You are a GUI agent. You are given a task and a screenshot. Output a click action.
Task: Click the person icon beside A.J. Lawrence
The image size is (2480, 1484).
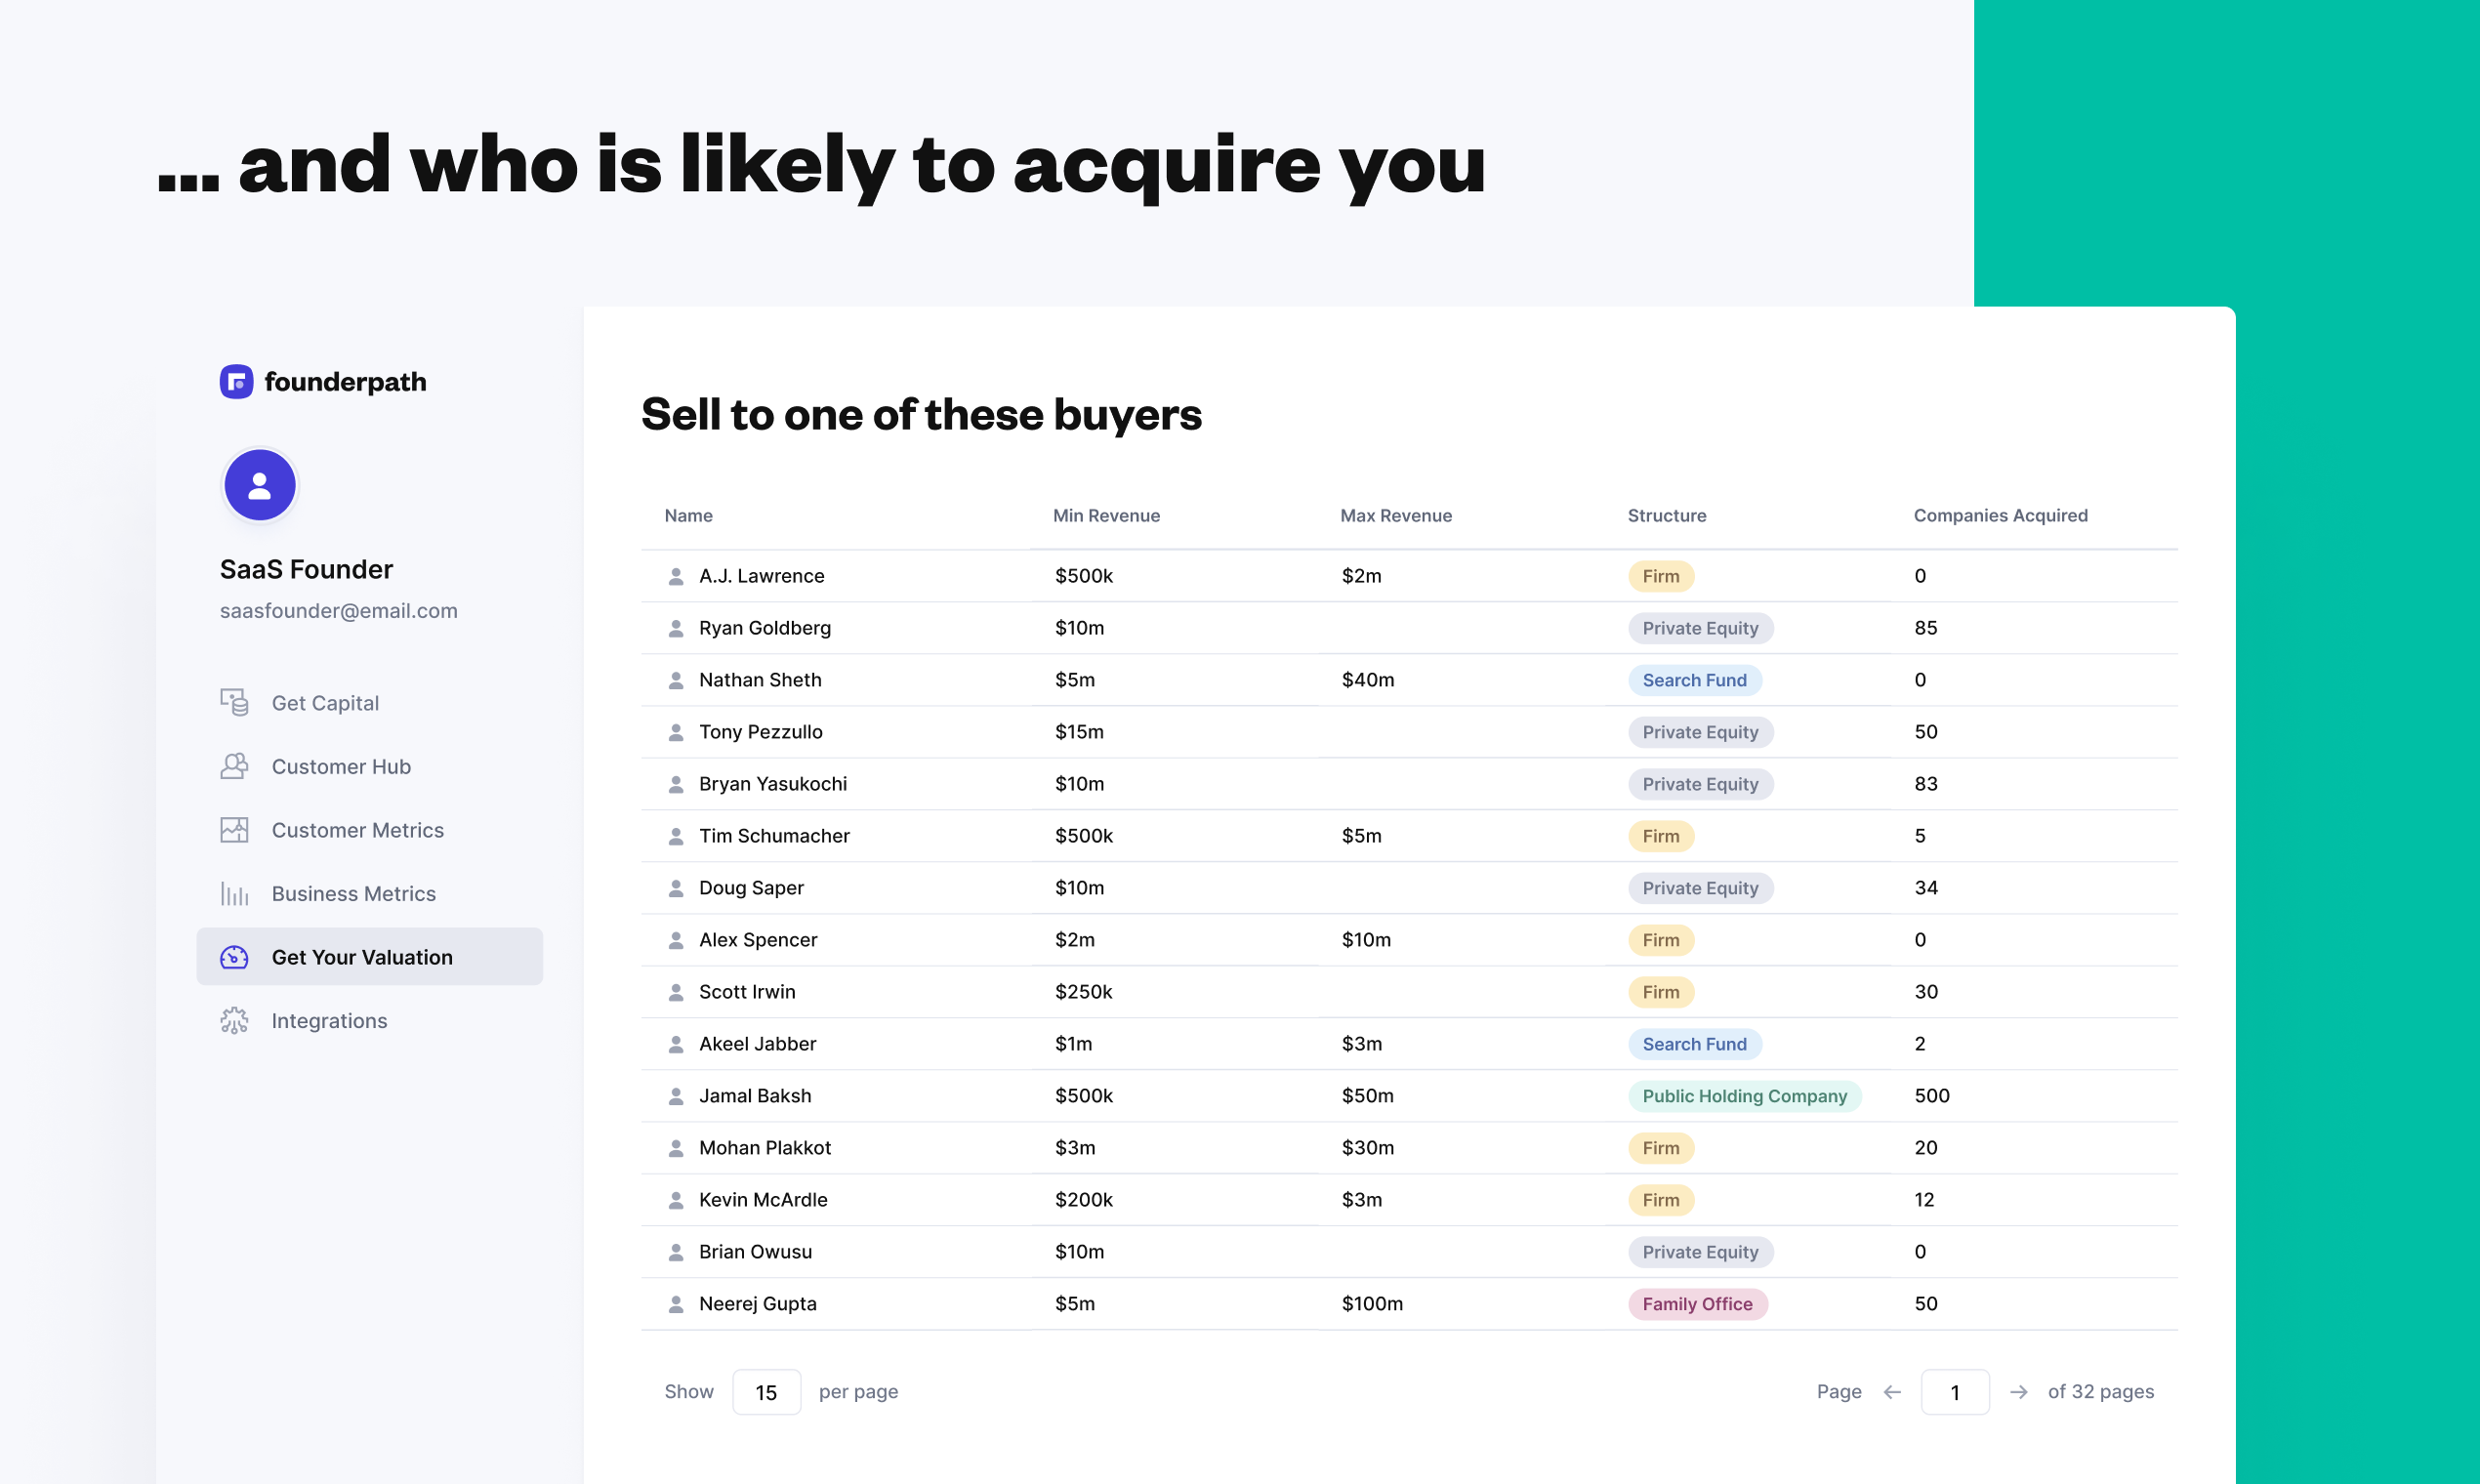(x=676, y=575)
